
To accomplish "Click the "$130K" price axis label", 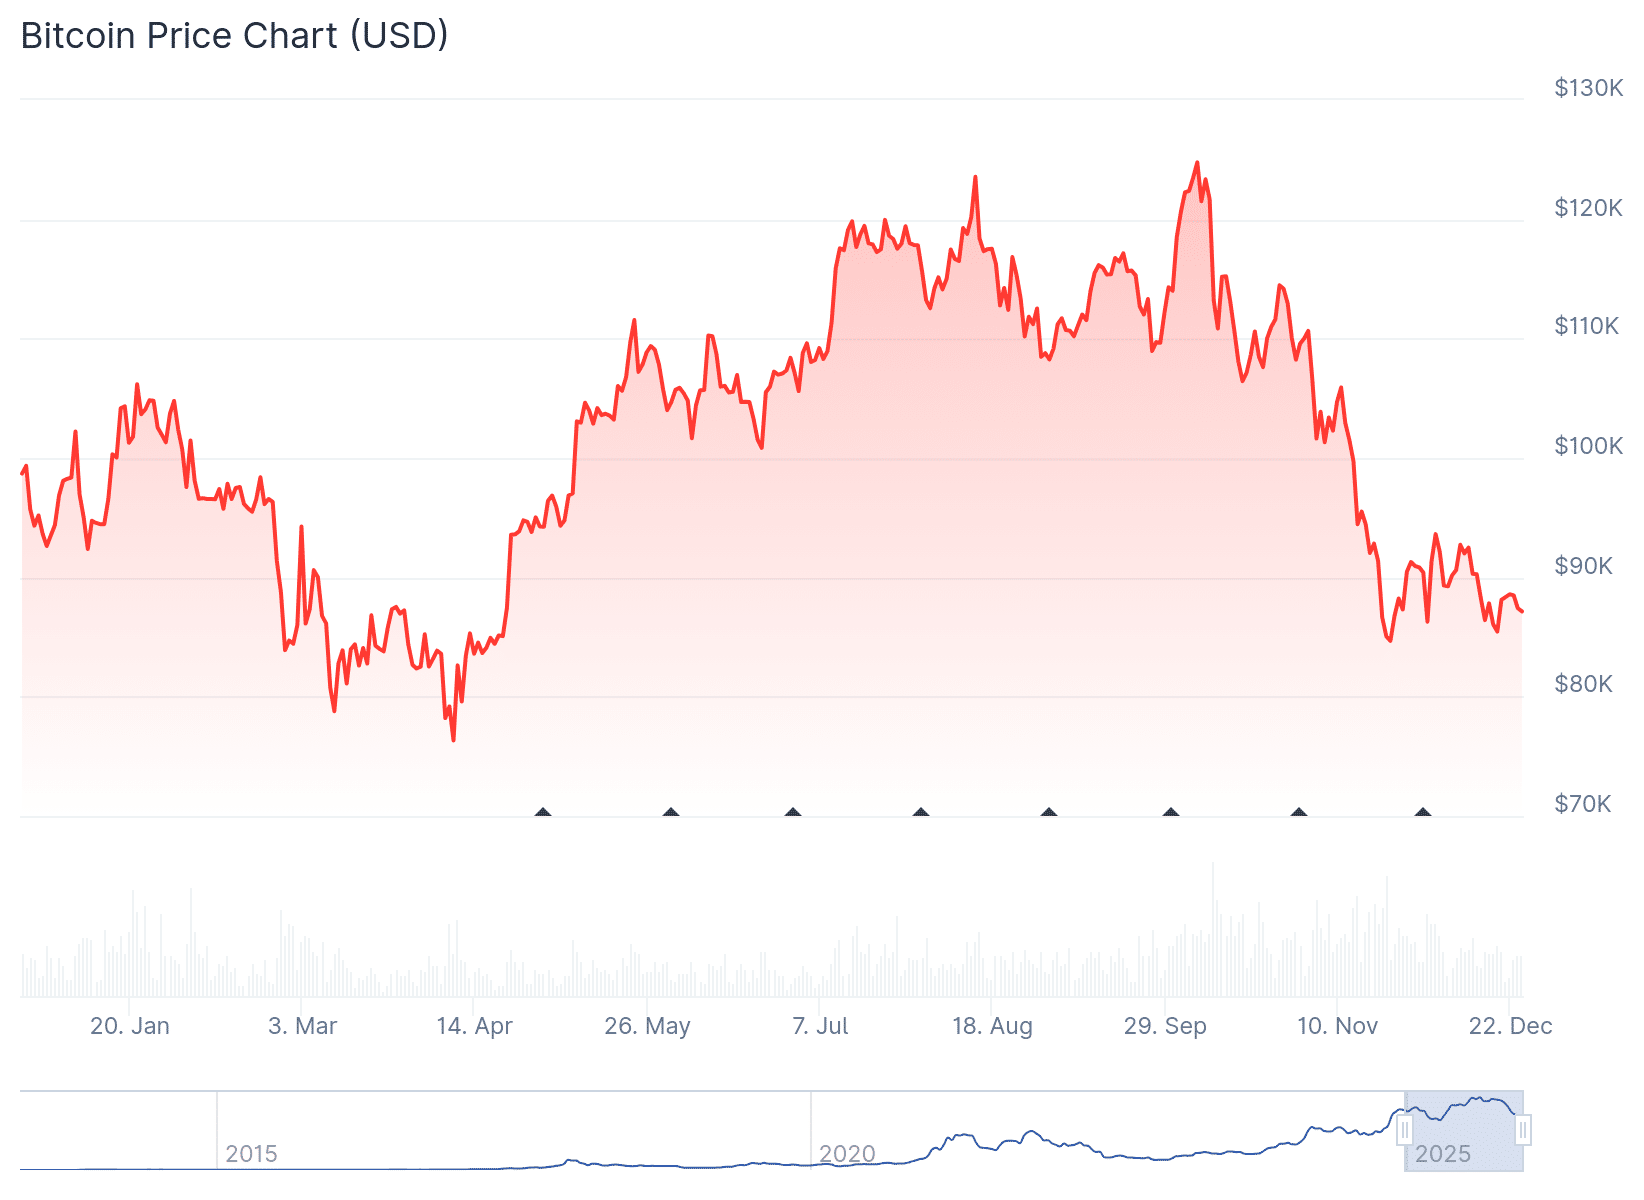I will click(1588, 88).
